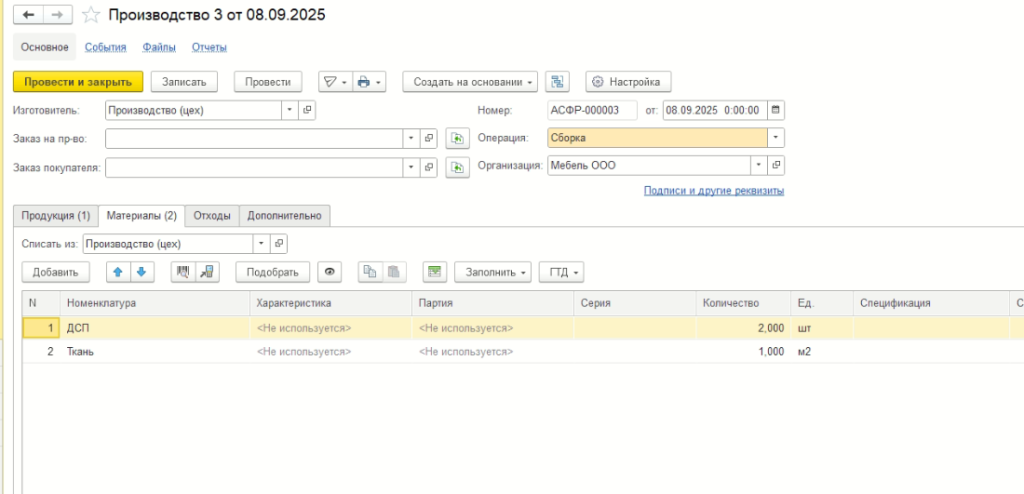This screenshot has height=494, width=1024.
Task: Open Изготовитель value with its open-form icon
Action: click(x=307, y=110)
